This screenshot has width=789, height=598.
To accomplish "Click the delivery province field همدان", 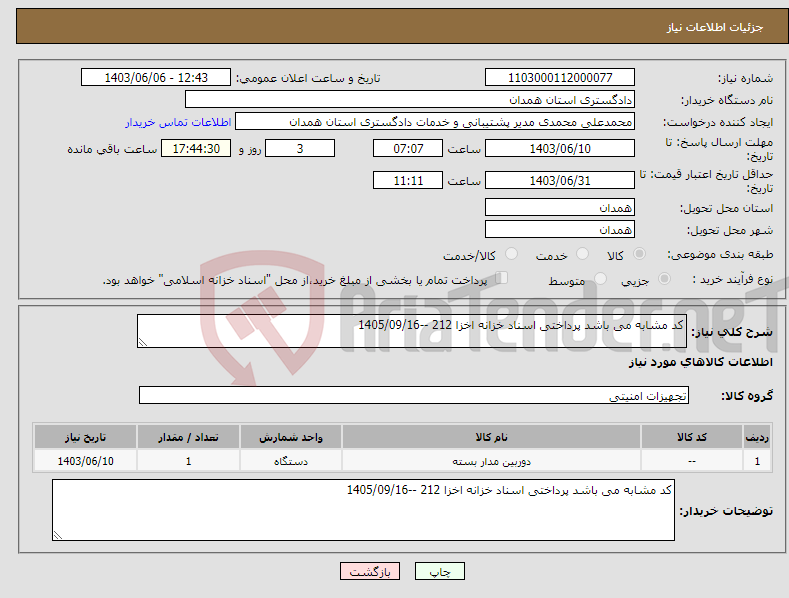I will (560, 207).
